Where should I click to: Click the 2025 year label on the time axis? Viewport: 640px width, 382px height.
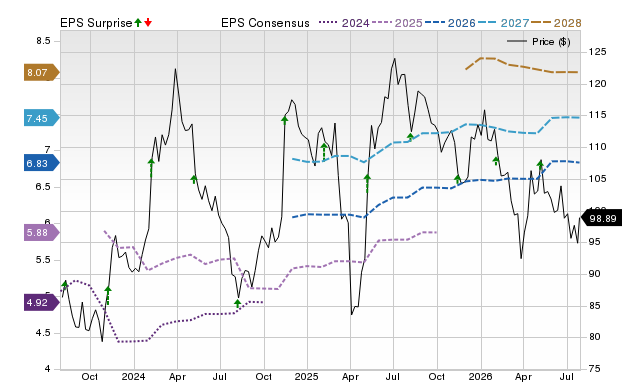coord(307,376)
